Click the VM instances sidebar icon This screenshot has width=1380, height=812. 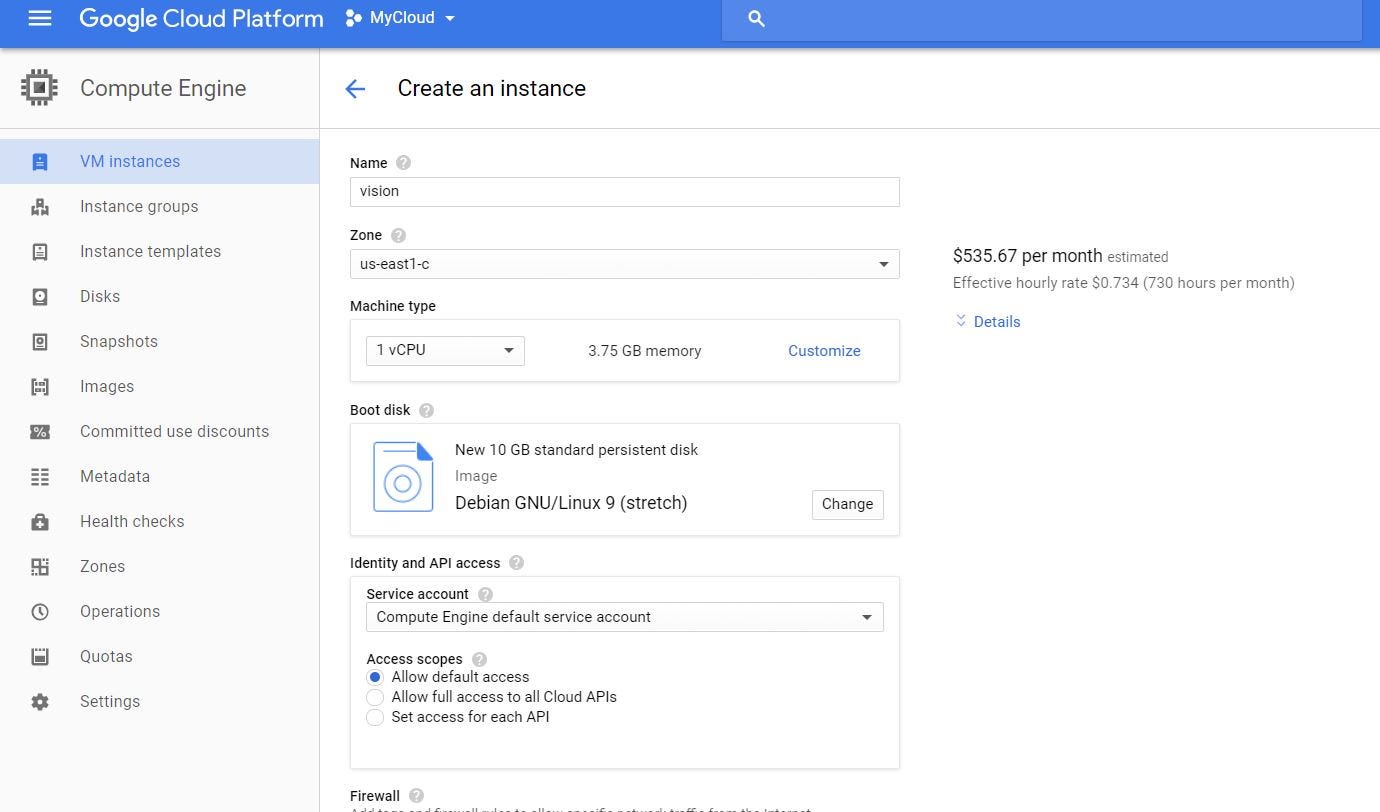[40, 162]
